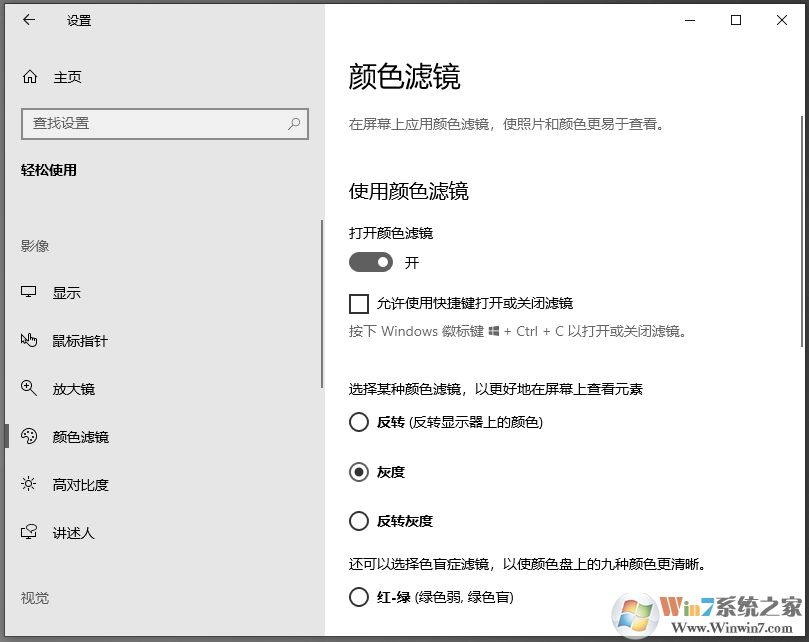This screenshot has height=642, width=809.
Task: Select the 反转 color filter option
Action: coord(359,422)
